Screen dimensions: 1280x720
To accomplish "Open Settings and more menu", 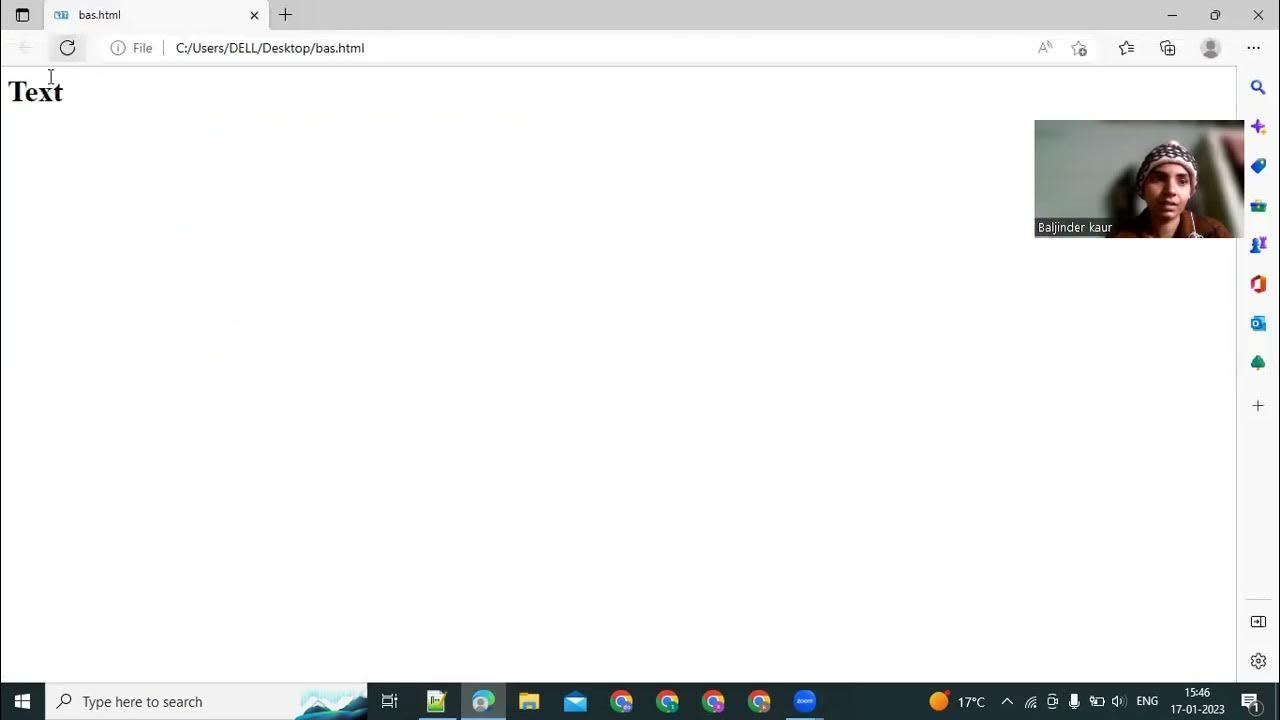I will (1253, 48).
